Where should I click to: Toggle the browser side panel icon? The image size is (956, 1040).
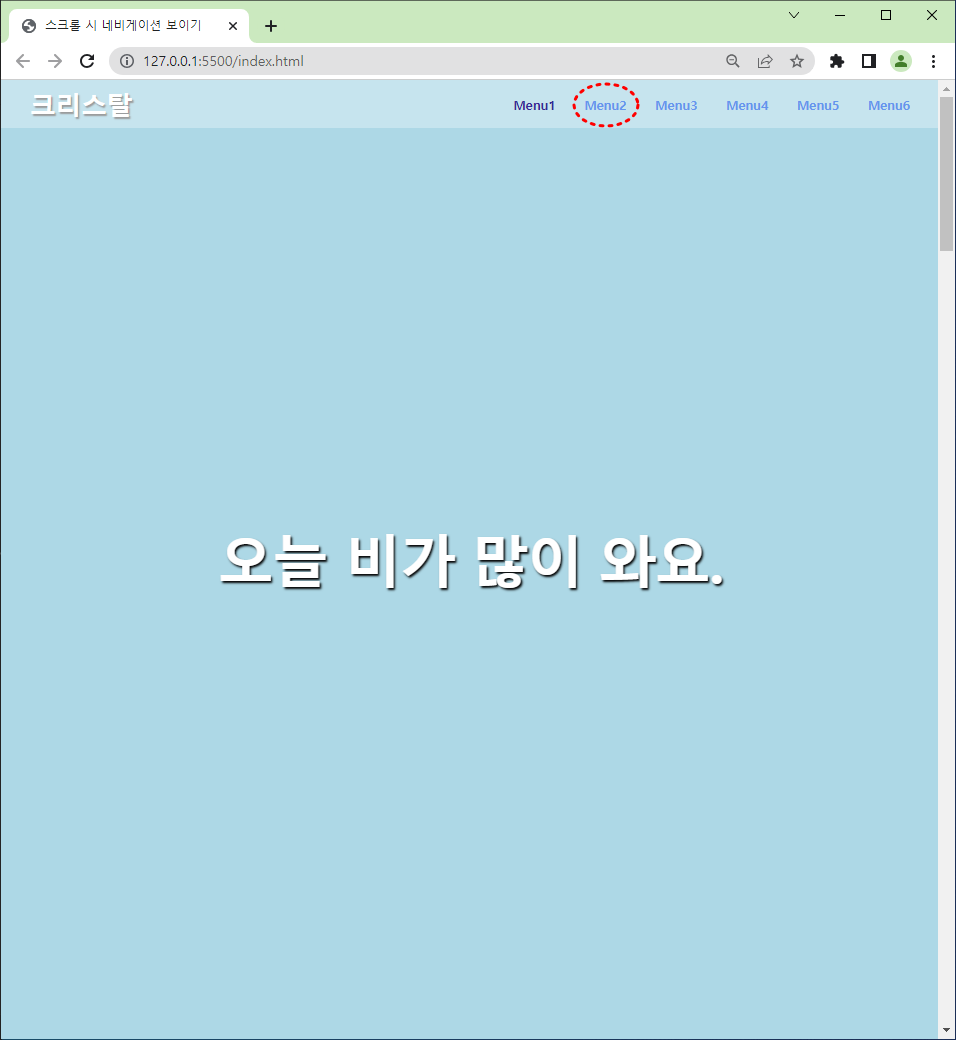point(868,61)
